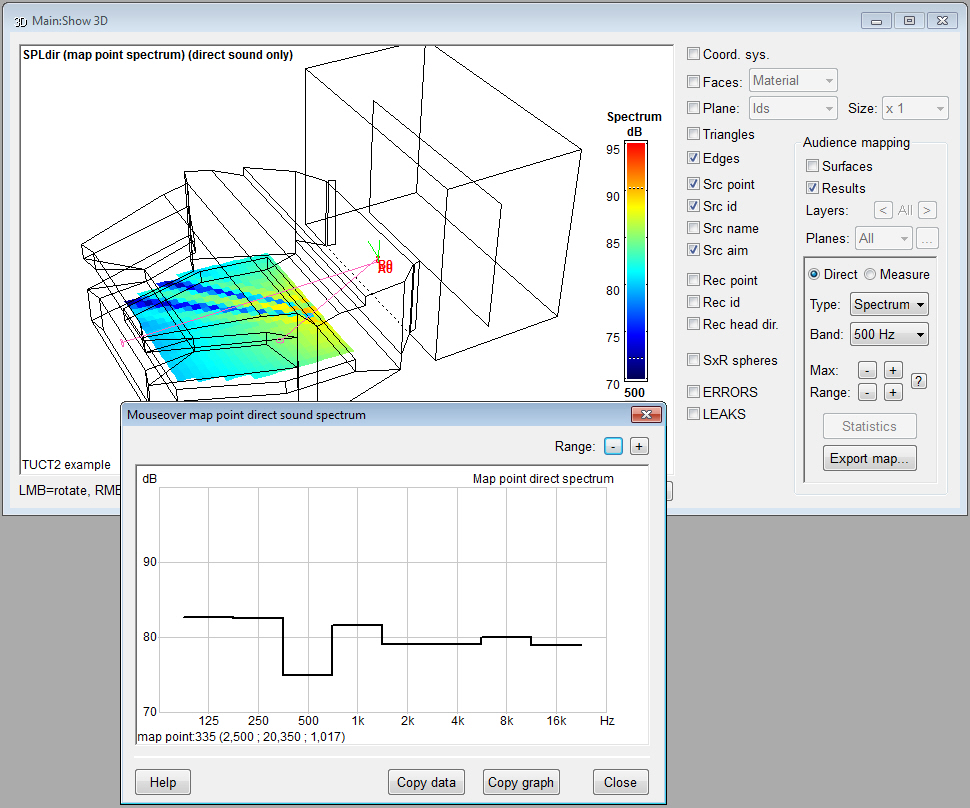Open the Band 500 Hz dropdown
Image resolution: width=970 pixels, height=808 pixels.
pos(889,334)
